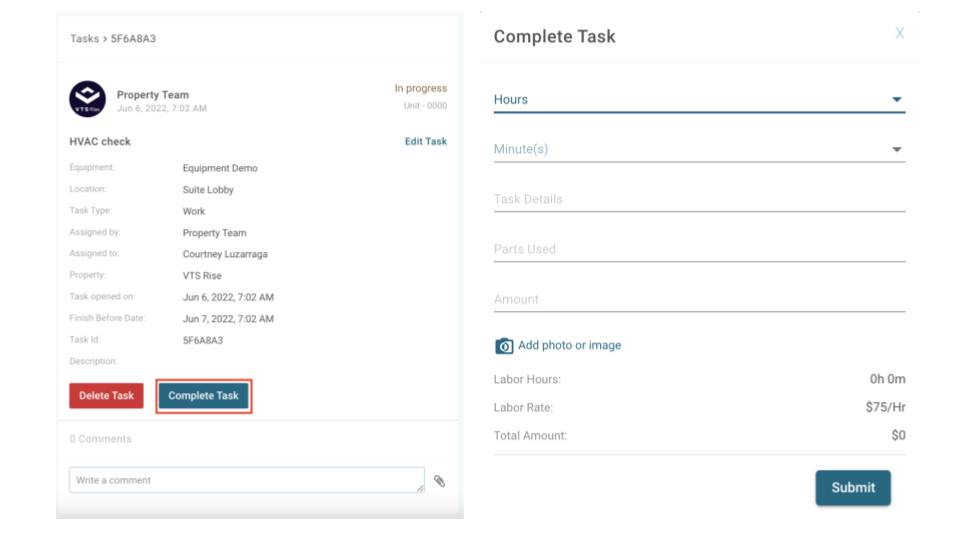The width and height of the screenshot is (960, 540).
Task: Click the camera icon for adding photo
Action: pos(504,346)
